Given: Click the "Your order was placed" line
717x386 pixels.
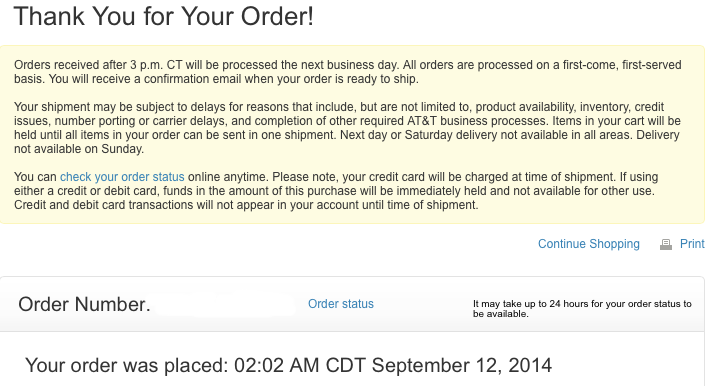Looking at the screenshot, I should click(x=289, y=365).
